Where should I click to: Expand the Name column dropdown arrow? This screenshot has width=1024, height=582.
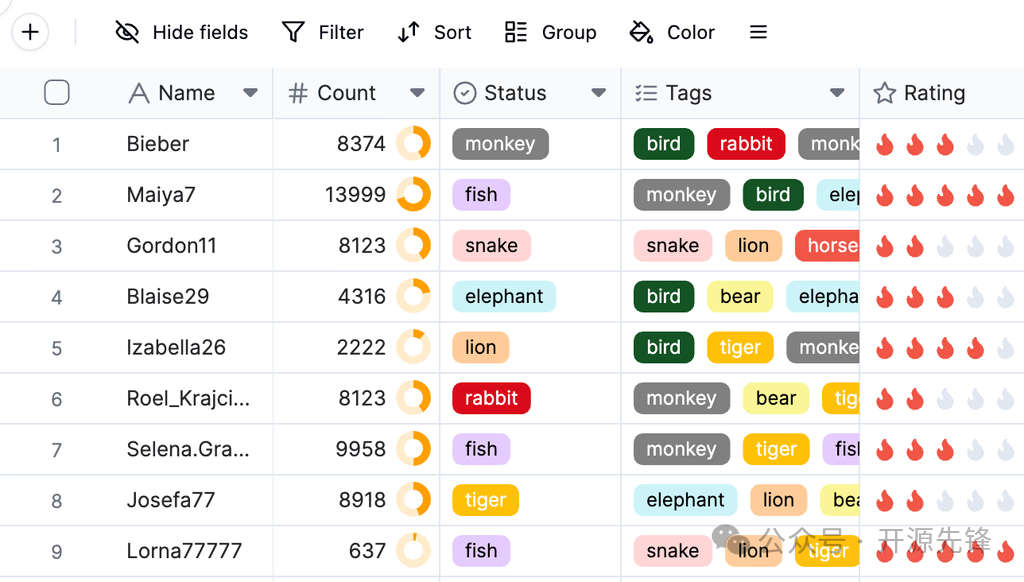(x=250, y=93)
